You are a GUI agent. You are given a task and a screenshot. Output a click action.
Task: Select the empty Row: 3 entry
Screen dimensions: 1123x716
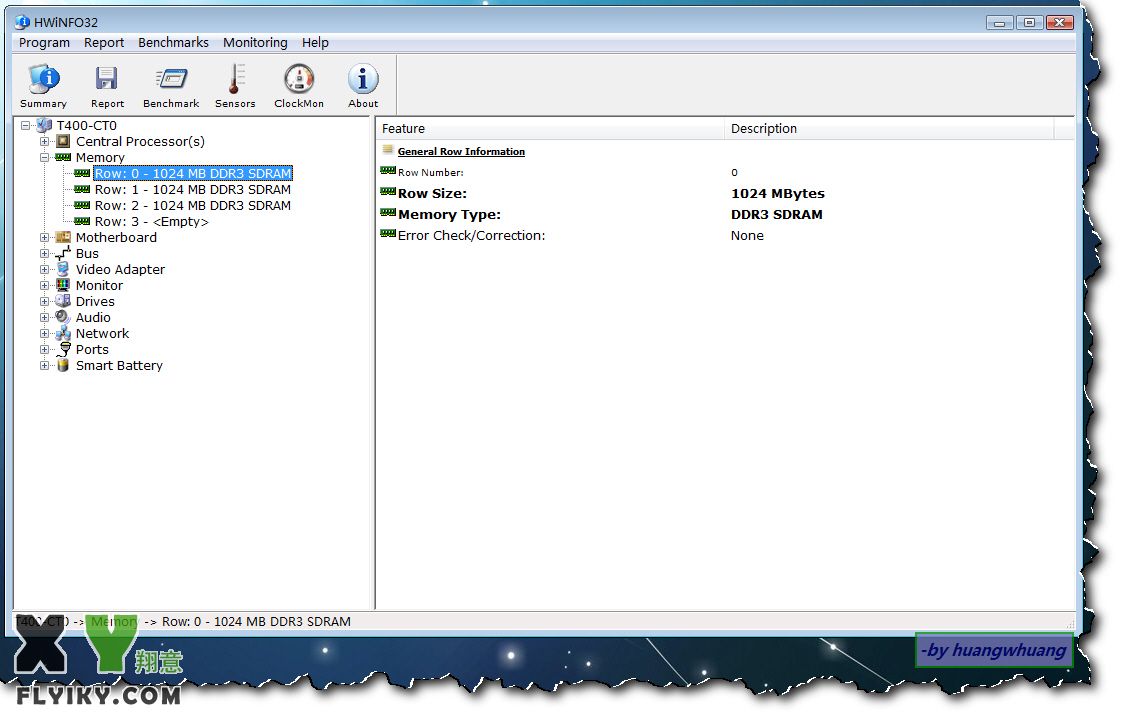coord(151,221)
